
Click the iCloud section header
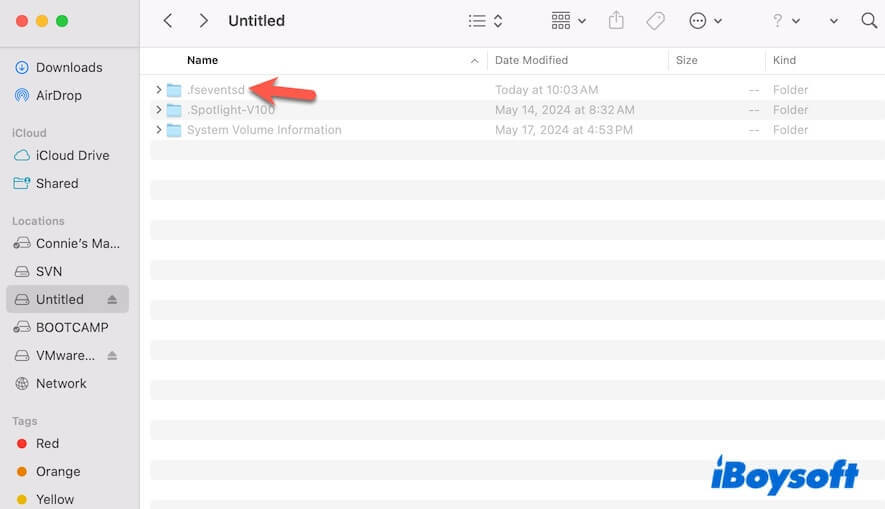pos(29,133)
